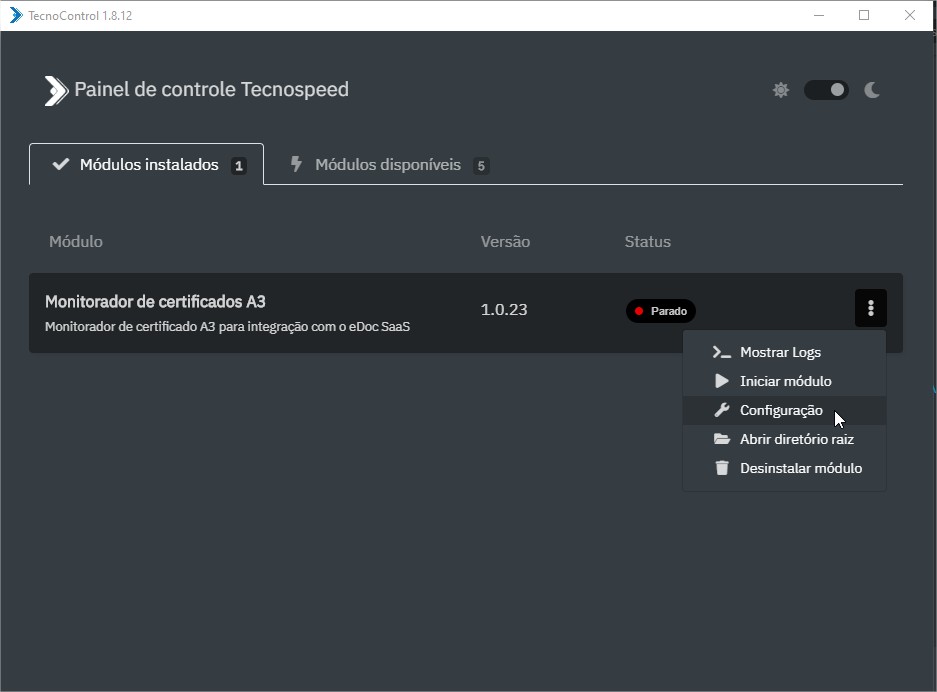Click the checkmark icon on installed tab
Viewport: 937px width, 692px height.
61,164
